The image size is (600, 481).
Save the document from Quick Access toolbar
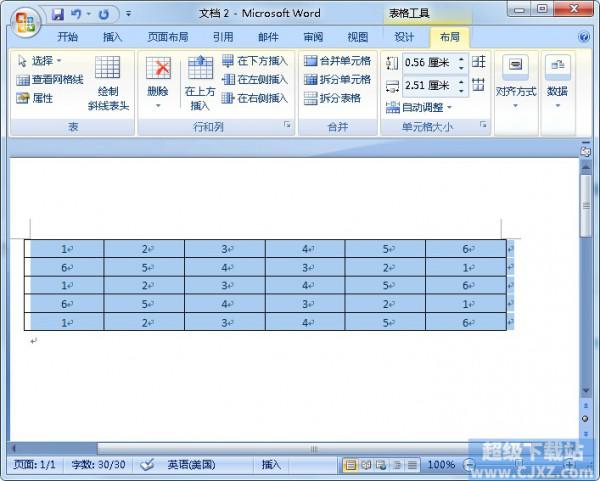tap(58, 15)
